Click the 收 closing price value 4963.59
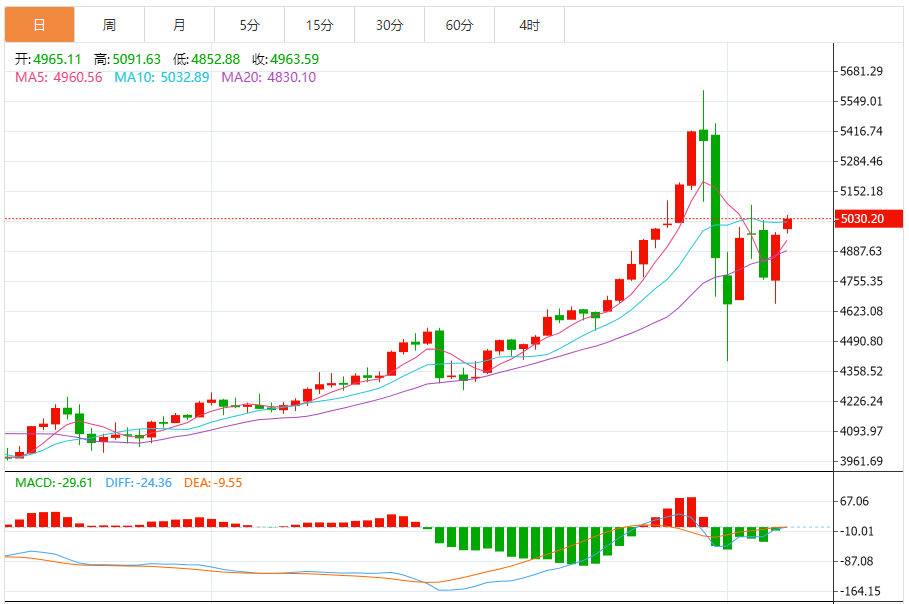909x604 pixels. coord(294,59)
